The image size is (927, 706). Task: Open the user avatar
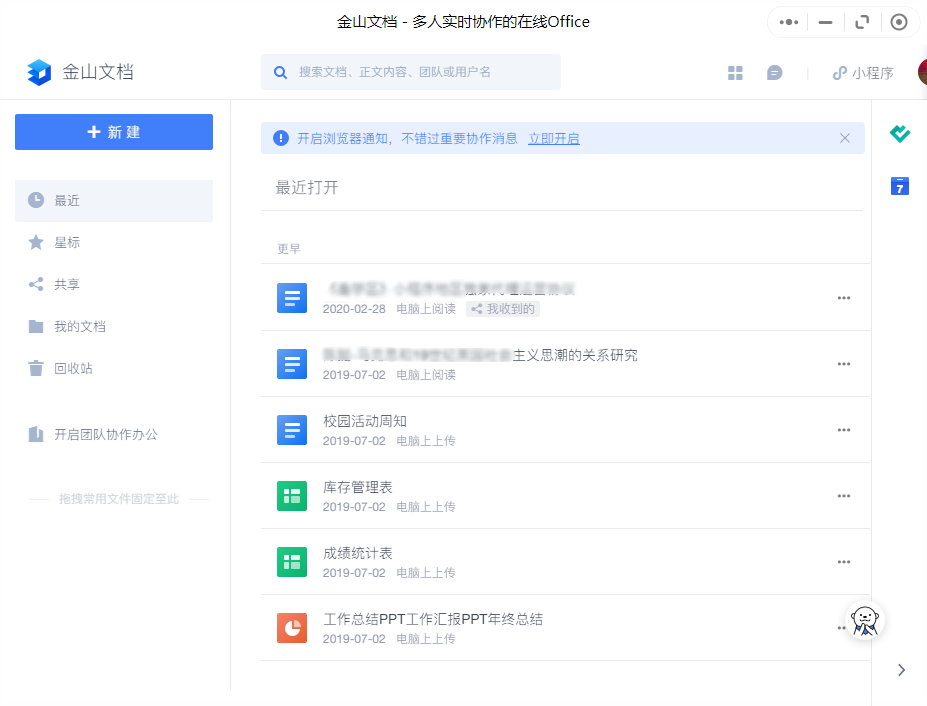tap(921, 73)
